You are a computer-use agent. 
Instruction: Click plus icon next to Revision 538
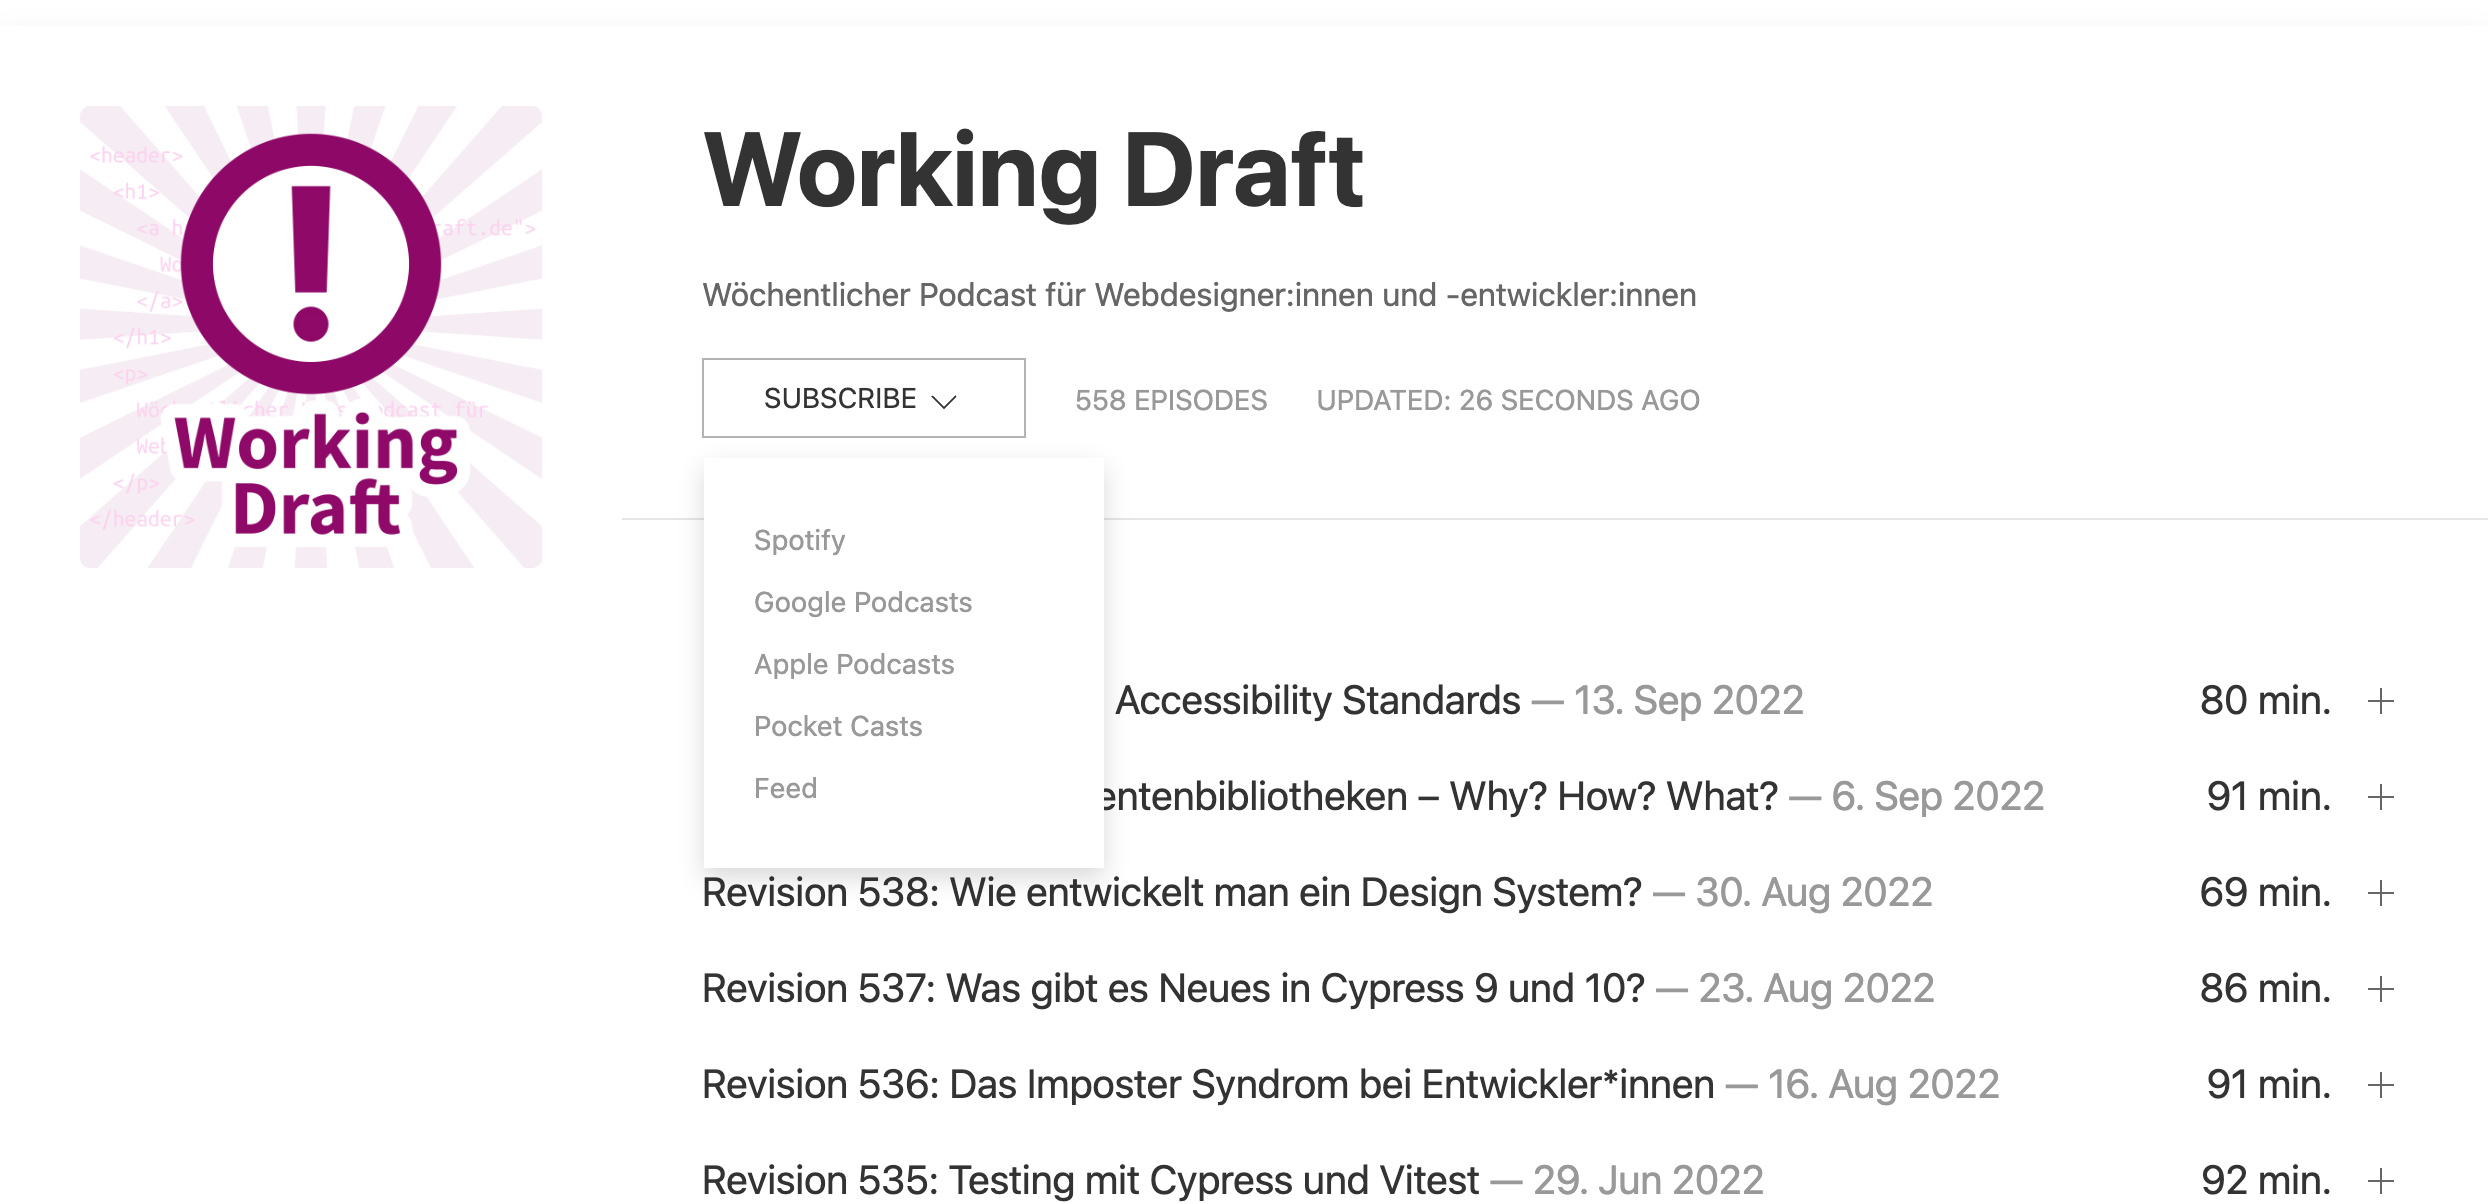2381,893
